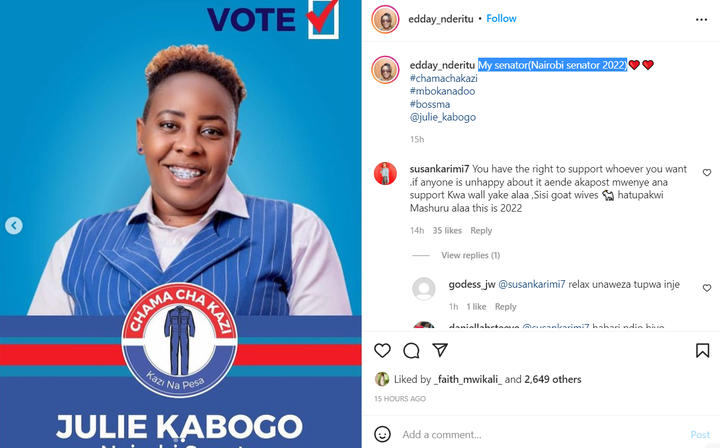Viewport: 720px width, 448px height.
Task: Open the comment bubble icon
Action: point(411,350)
